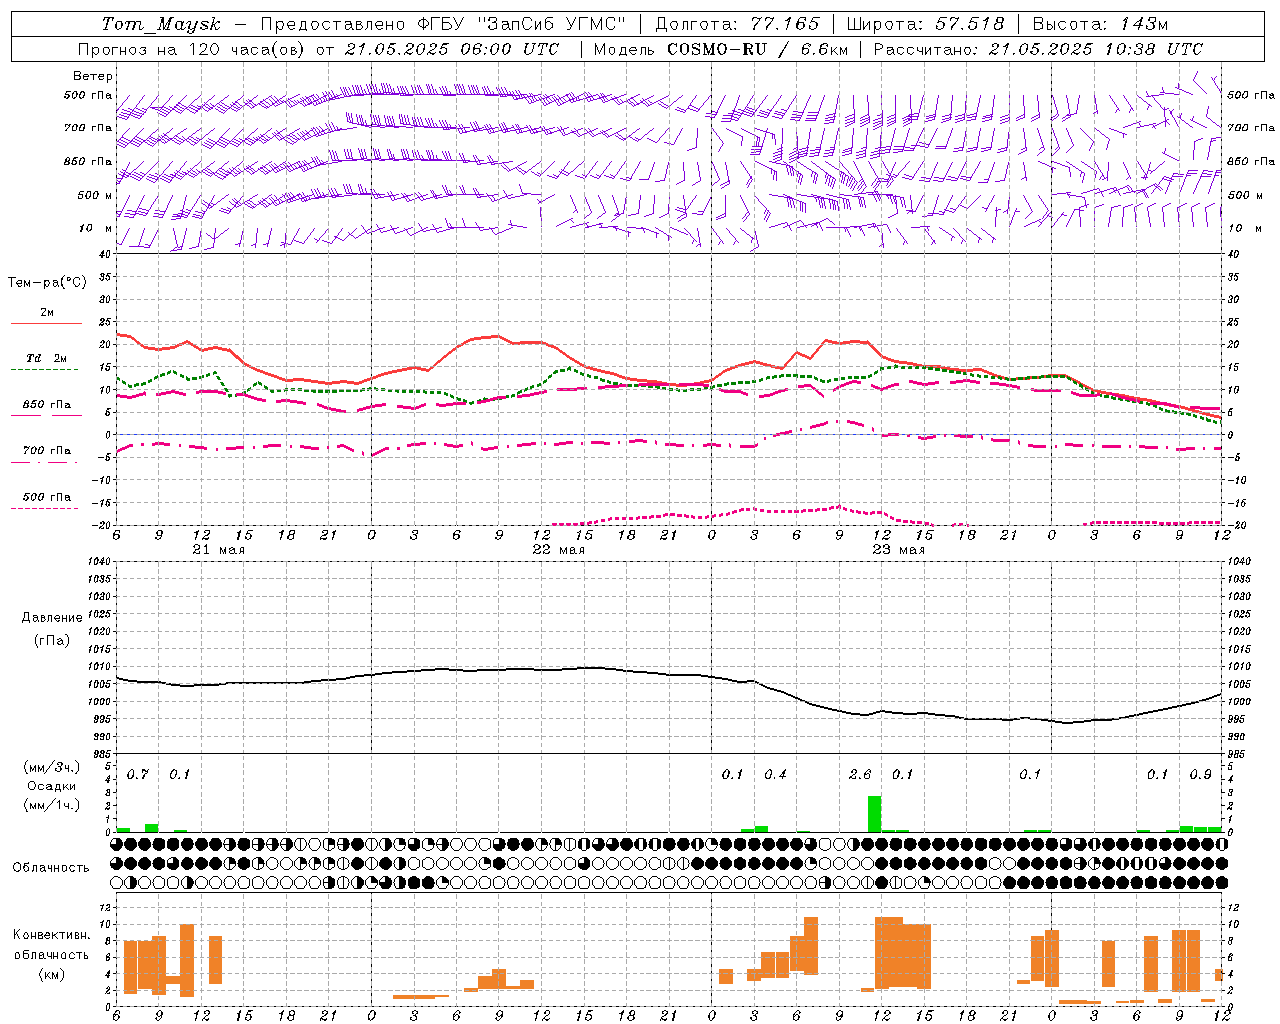
Task: Click the Тем-ра(°C) axis title
Action: (x=47, y=283)
